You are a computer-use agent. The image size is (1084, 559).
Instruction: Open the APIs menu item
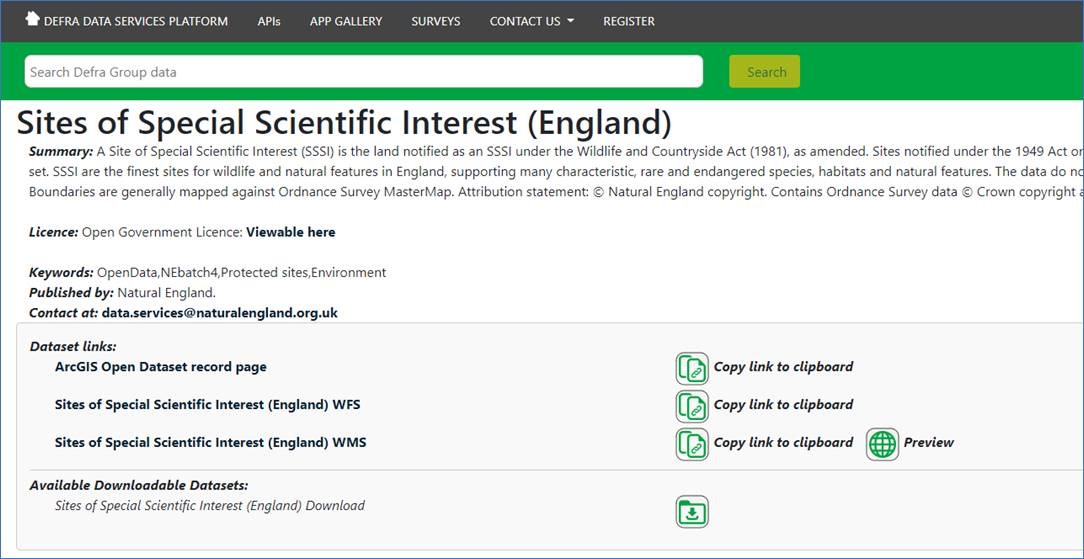pyautogui.click(x=269, y=21)
